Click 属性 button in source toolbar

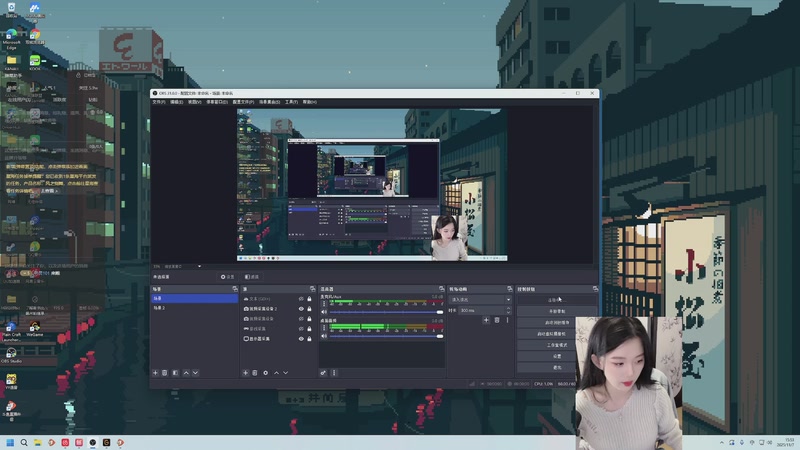point(228,277)
